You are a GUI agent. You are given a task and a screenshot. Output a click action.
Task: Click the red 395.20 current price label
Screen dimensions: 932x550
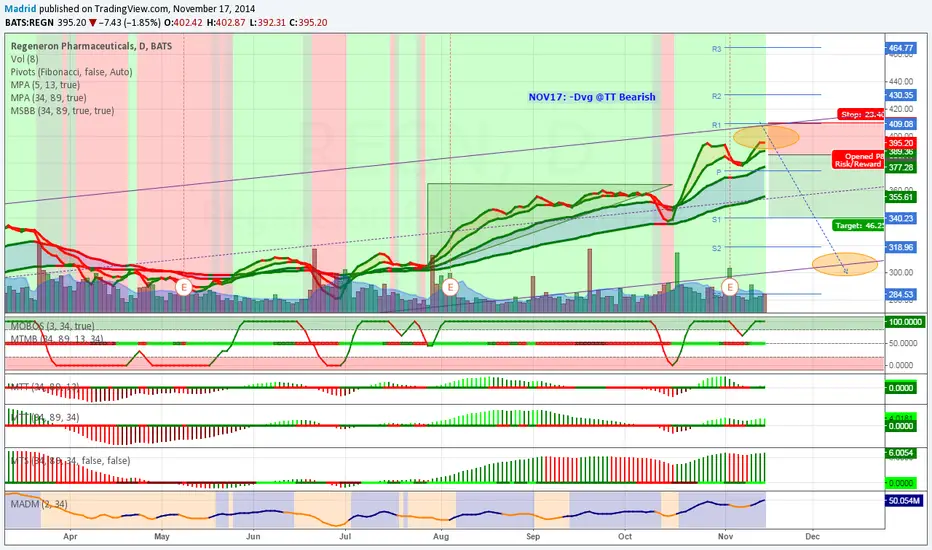901,143
